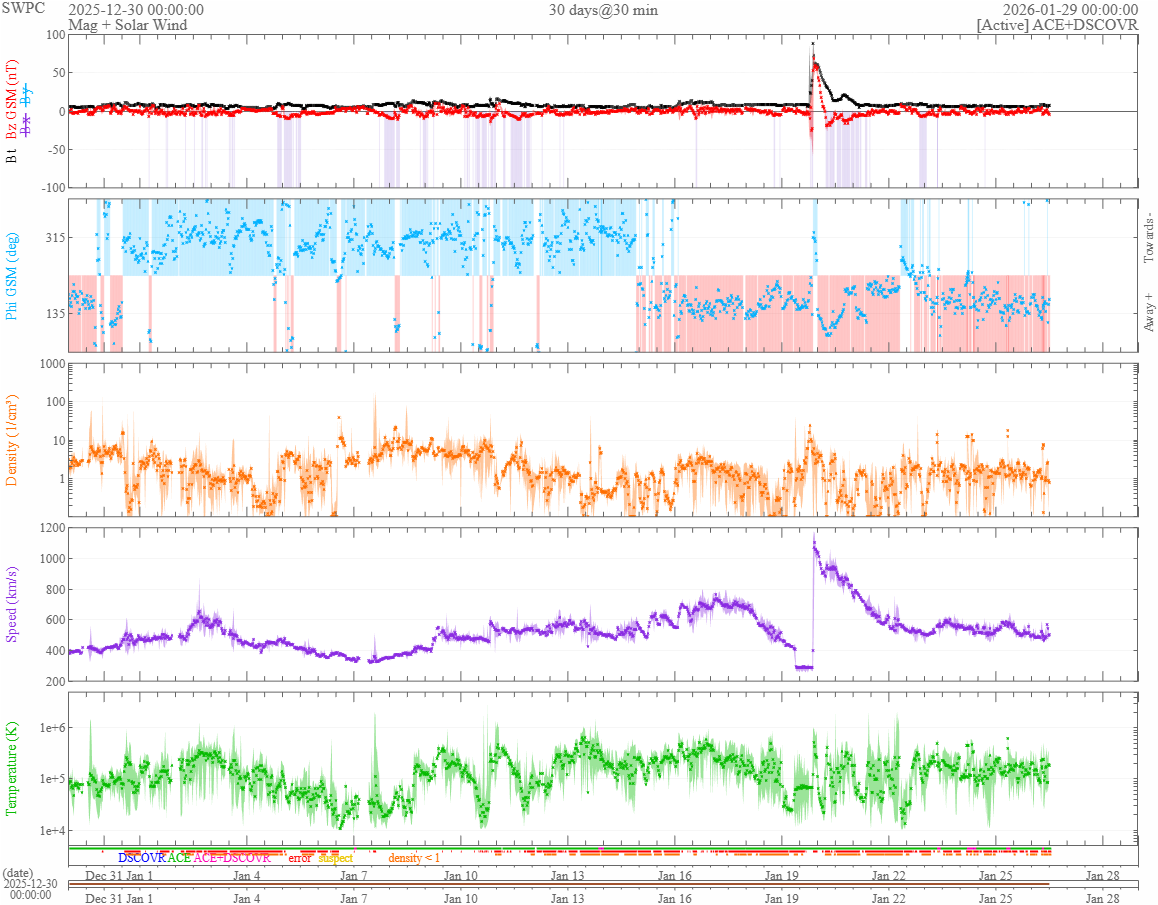
Task: Open the [Active] ACE+DSCOVR source selector
Action: (x=1057, y=24)
